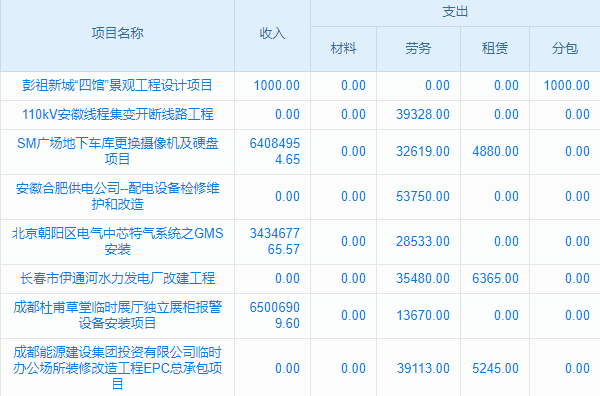Click labor value 39328.00
This screenshot has height=396, width=600.
[x=422, y=114]
